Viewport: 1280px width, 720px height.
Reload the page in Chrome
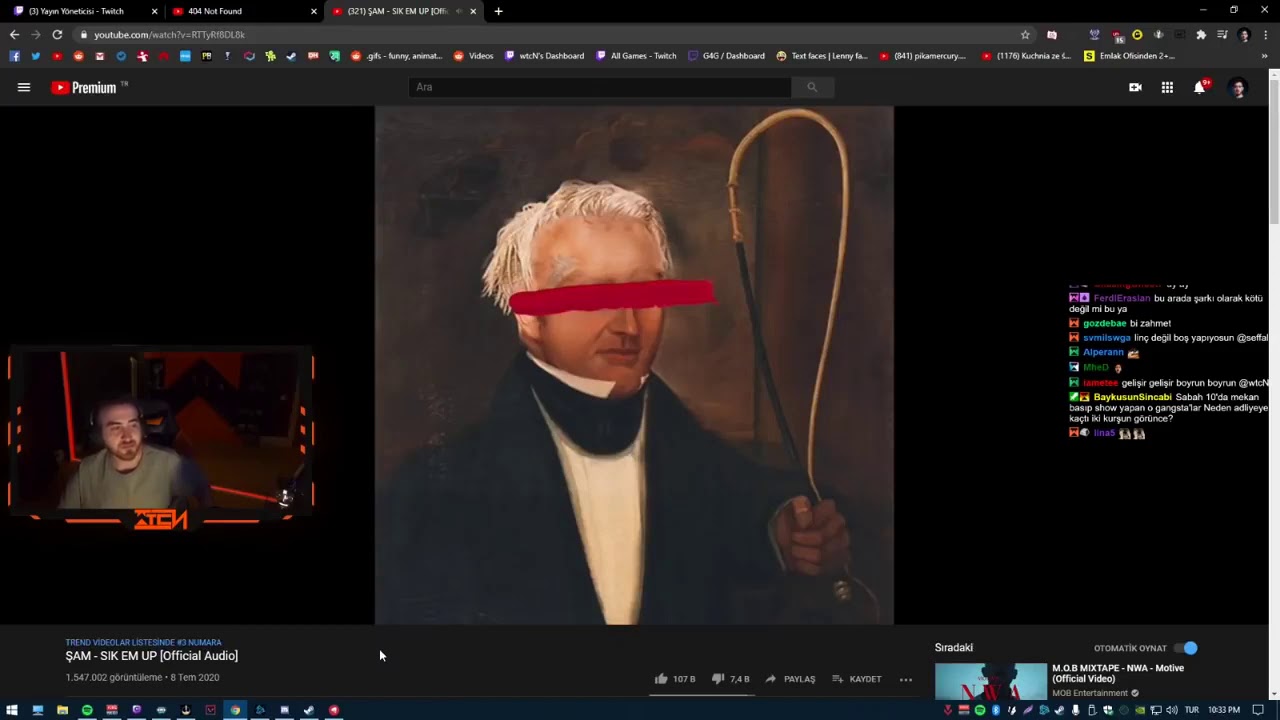[57, 35]
